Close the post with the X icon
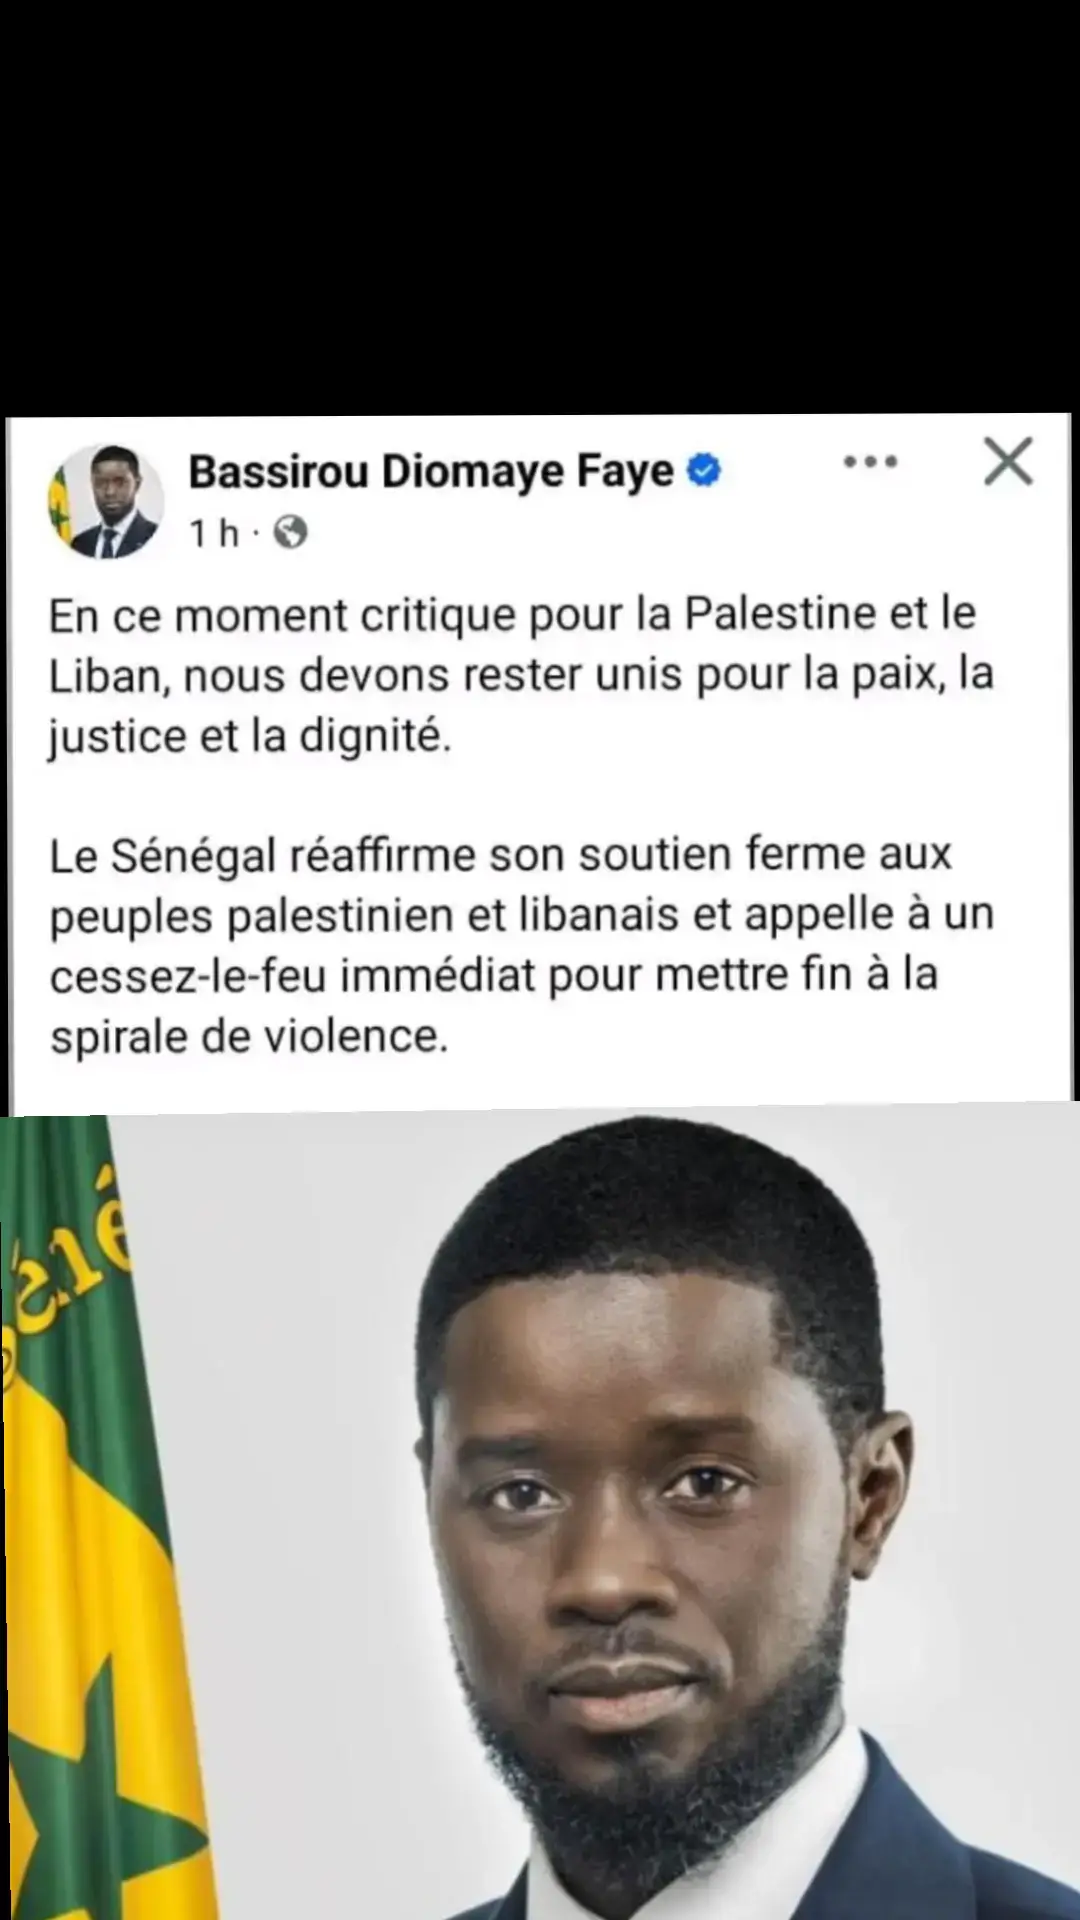Screen dimensions: 1080x1920 click(1008, 462)
